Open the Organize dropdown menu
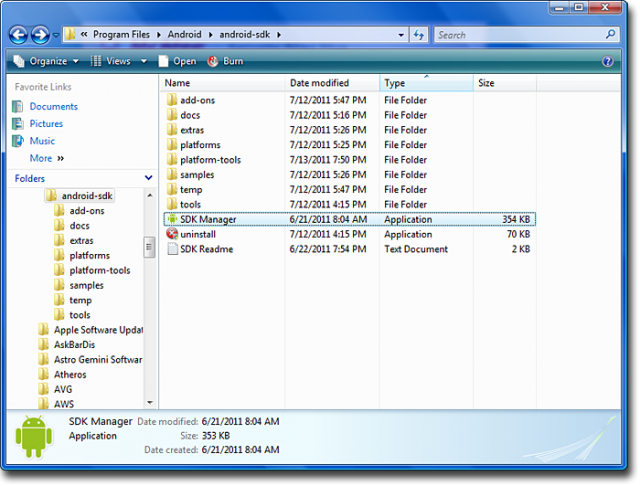The height and width of the screenshot is (486, 640). point(46,61)
